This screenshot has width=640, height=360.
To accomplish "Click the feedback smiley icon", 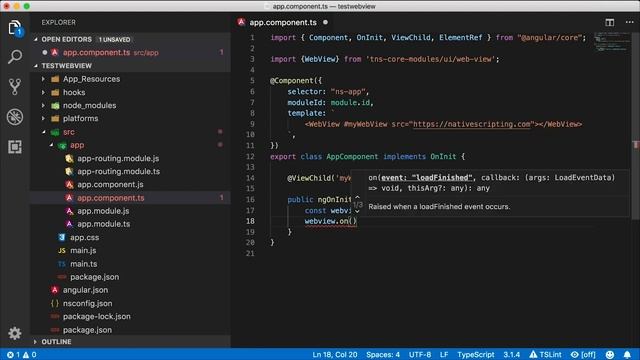I will [x=610, y=355].
